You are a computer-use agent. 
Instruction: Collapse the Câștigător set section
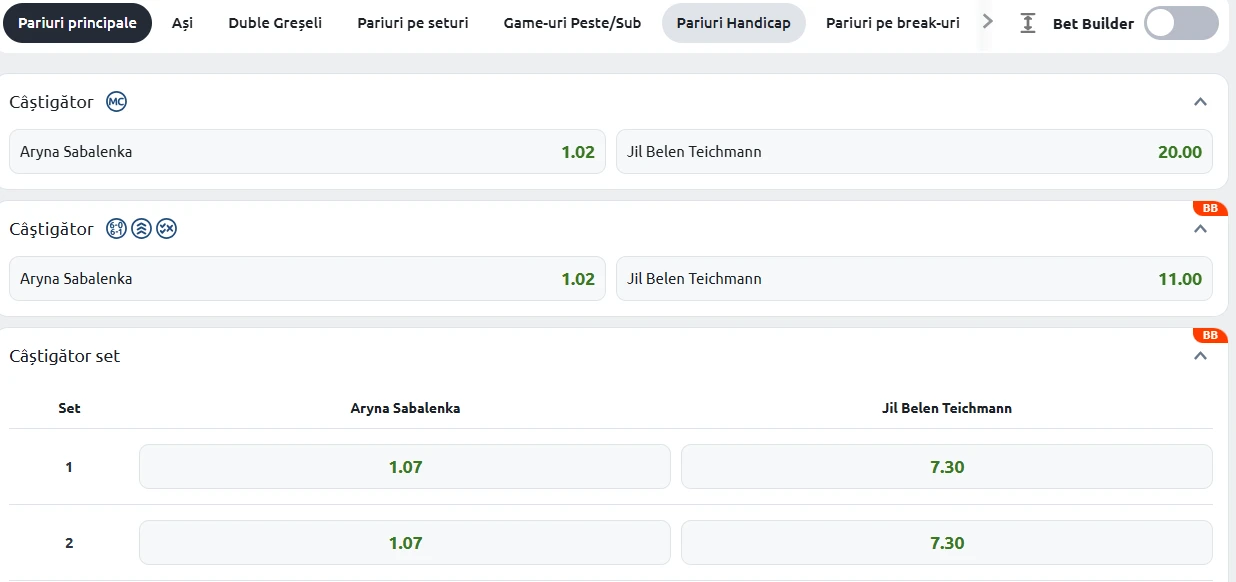pyautogui.click(x=1201, y=356)
